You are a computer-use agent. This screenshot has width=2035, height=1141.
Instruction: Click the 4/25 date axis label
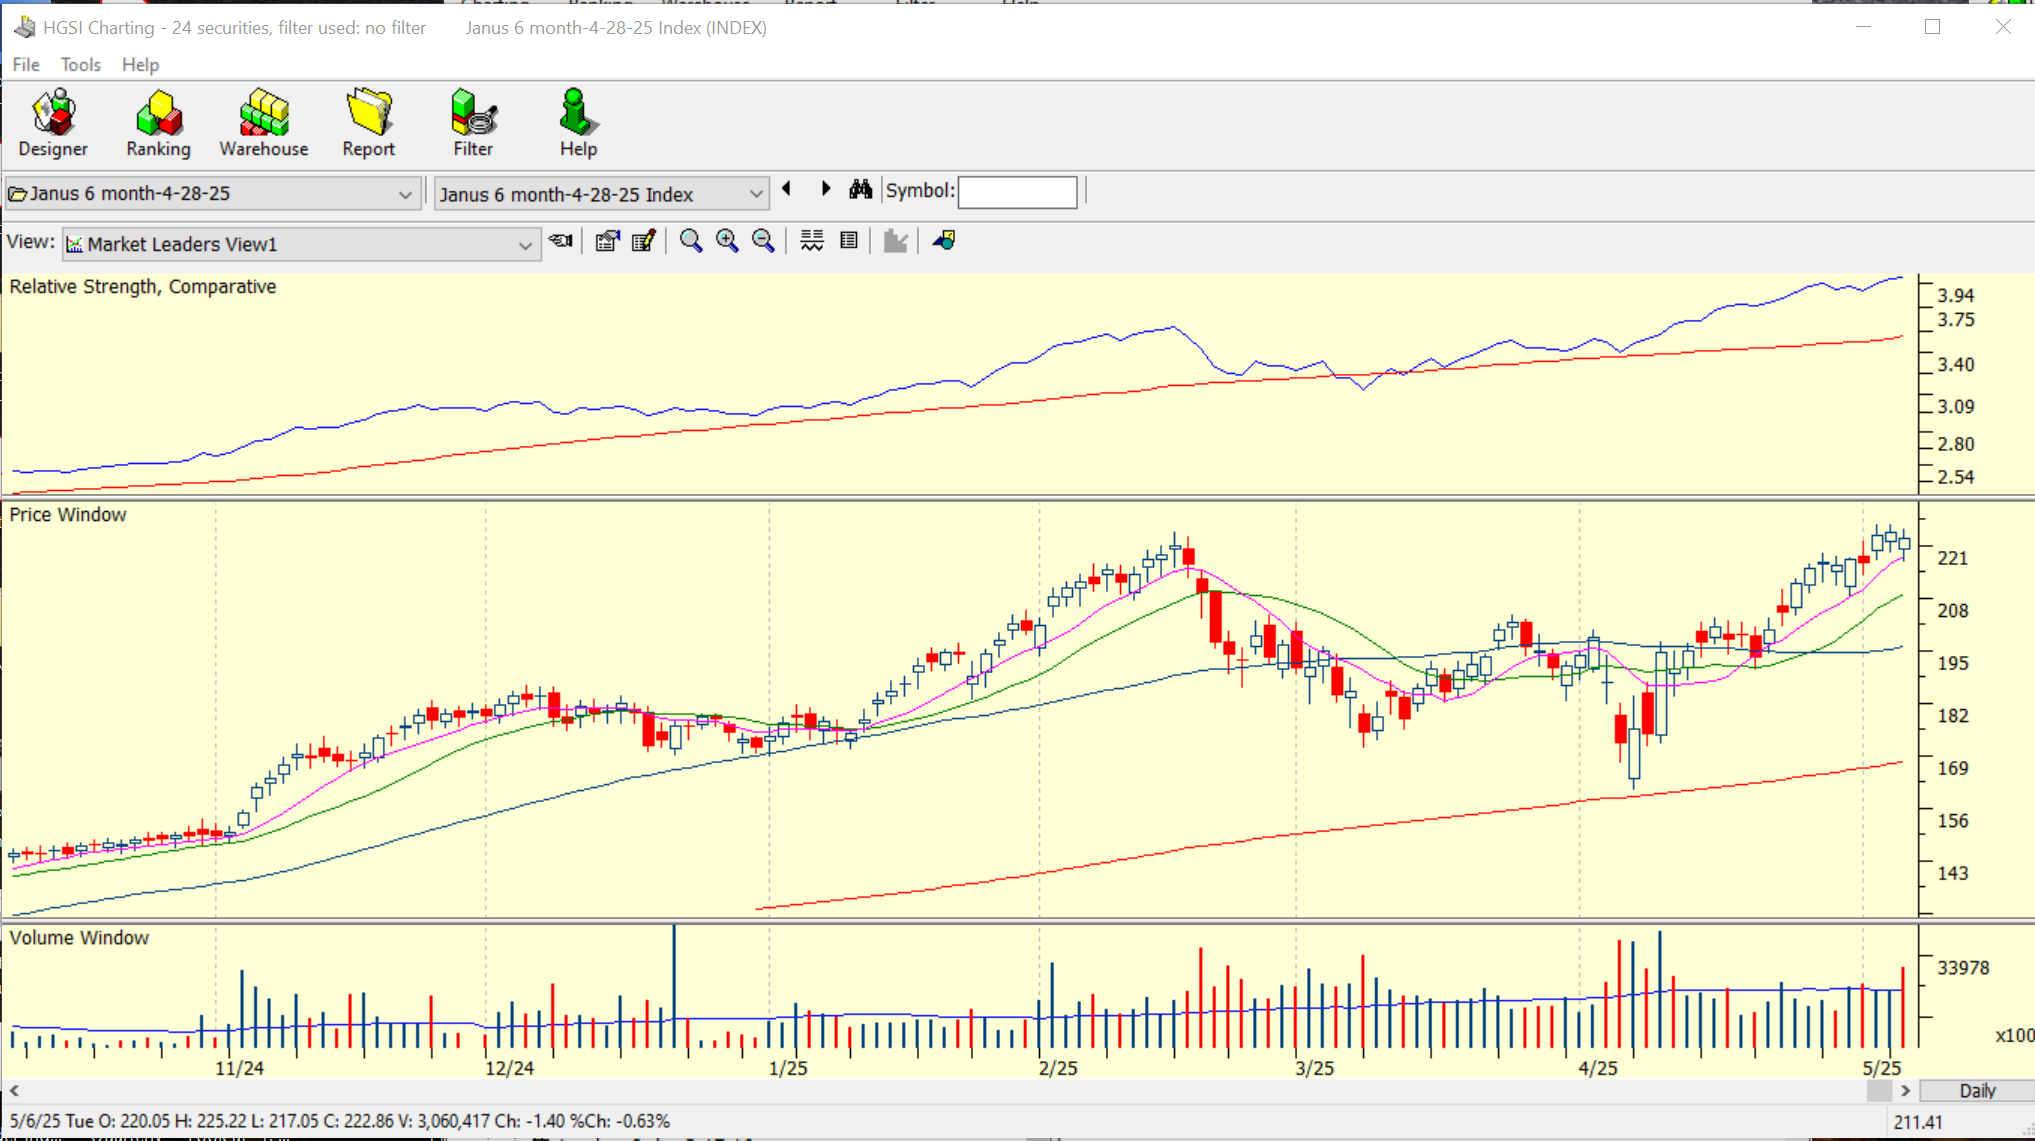(1598, 1068)
